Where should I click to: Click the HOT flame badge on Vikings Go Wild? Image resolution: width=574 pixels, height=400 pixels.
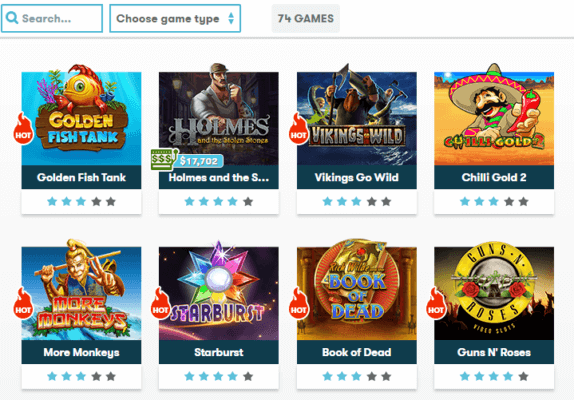[298, 128]
